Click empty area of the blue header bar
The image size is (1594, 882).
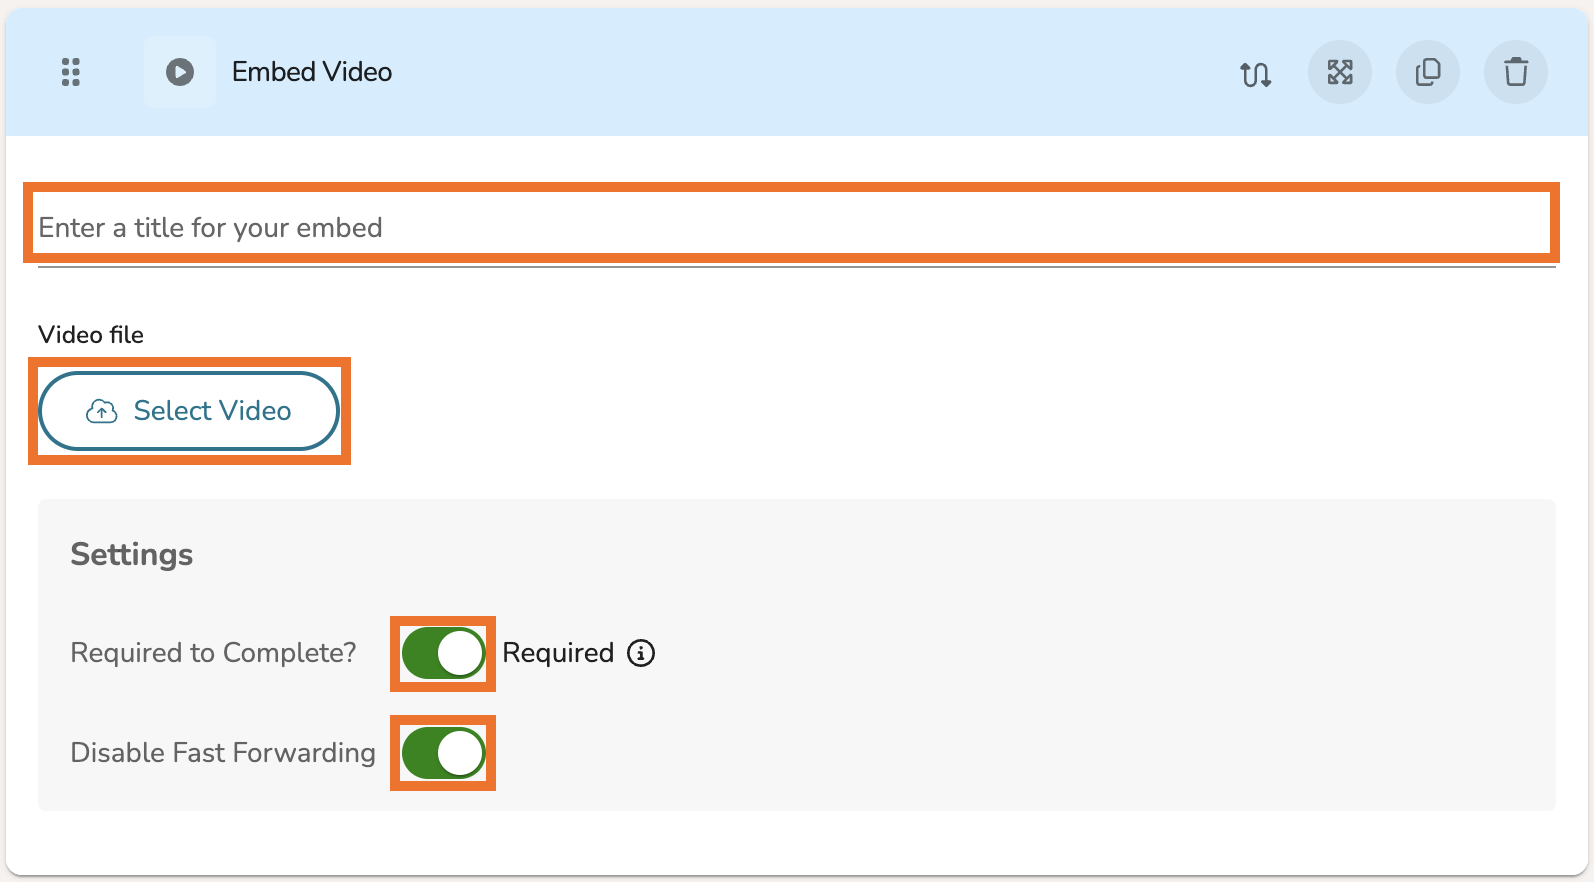tap(800, 72)
